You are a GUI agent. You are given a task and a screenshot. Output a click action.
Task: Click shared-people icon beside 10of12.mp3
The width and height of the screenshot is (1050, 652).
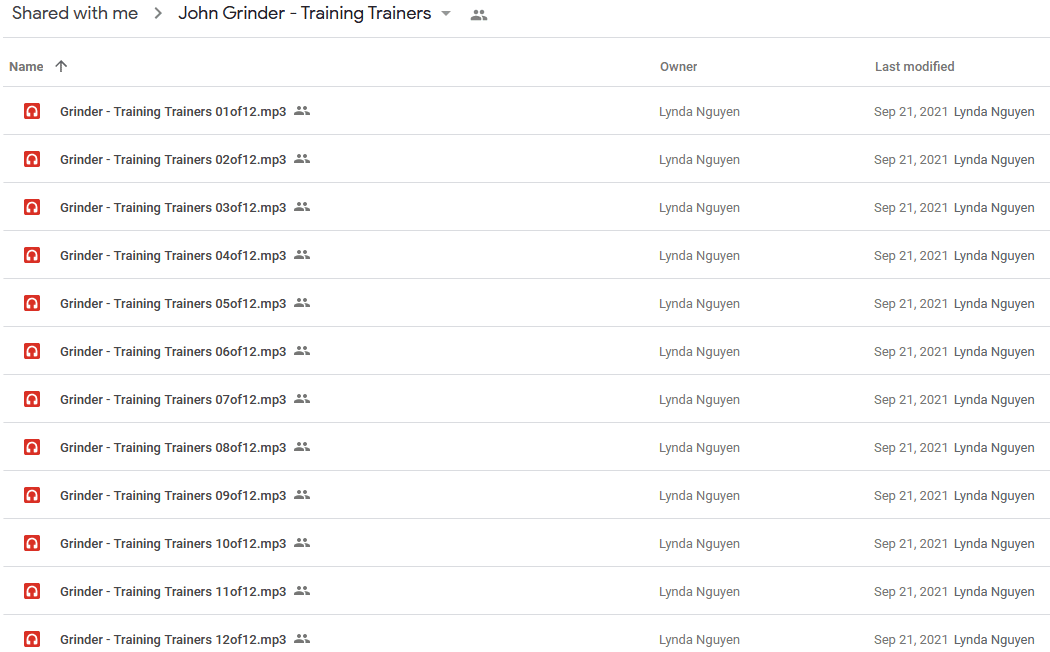click(302, 543)
